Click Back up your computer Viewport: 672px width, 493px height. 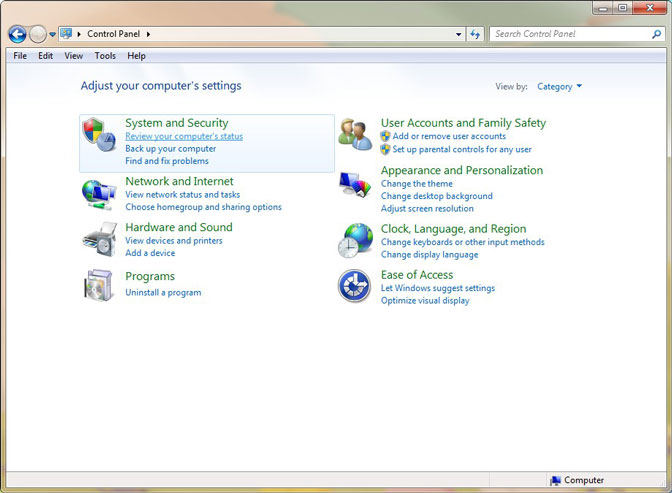[171, 149]
